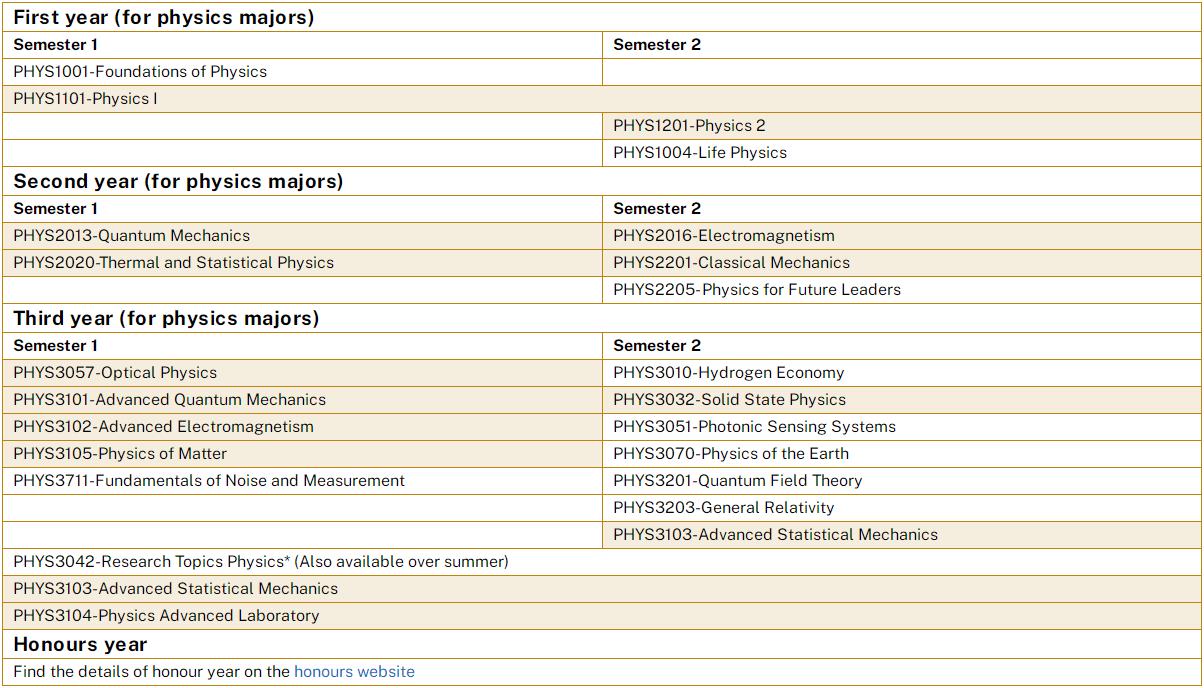
Task: Select PHYS1001-Foundations of Physics entry
Action: coord(140,72)
